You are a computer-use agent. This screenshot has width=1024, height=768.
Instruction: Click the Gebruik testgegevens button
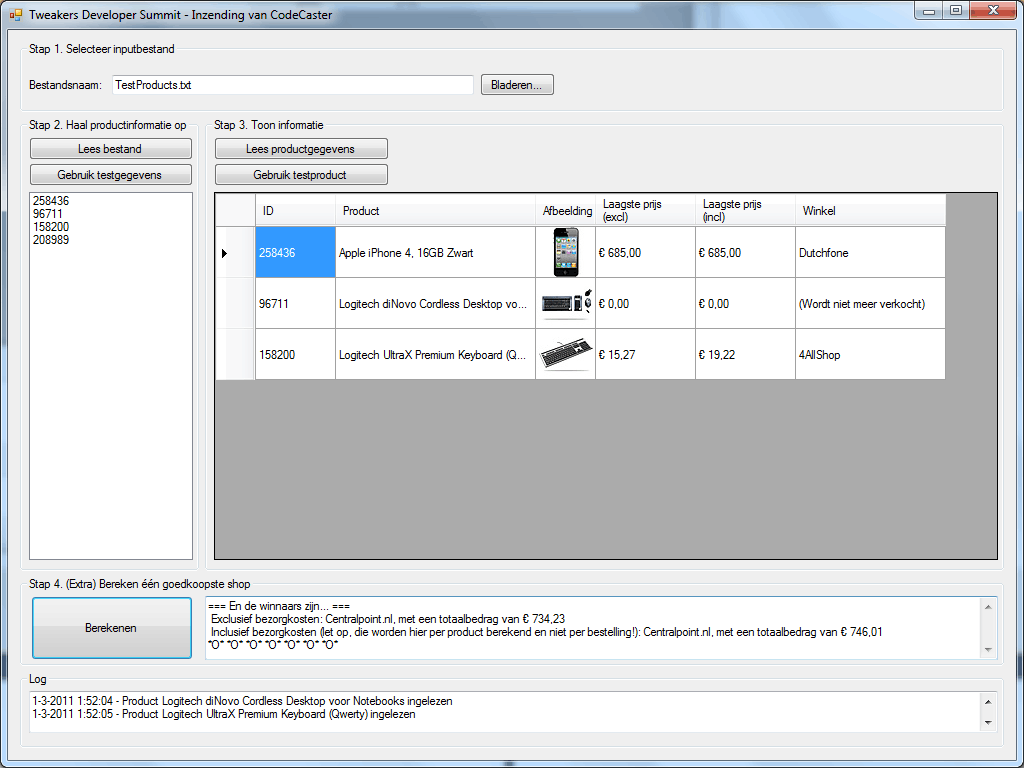110,175
